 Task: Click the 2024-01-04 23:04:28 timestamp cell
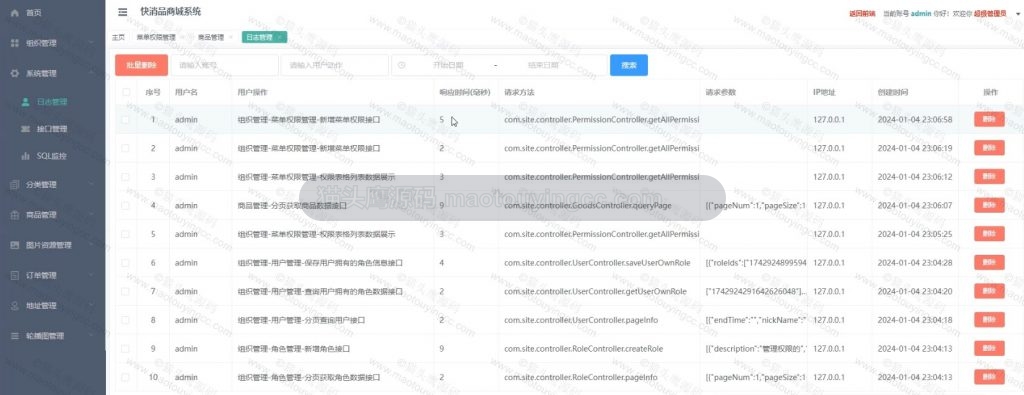click(x=915, y=262)
